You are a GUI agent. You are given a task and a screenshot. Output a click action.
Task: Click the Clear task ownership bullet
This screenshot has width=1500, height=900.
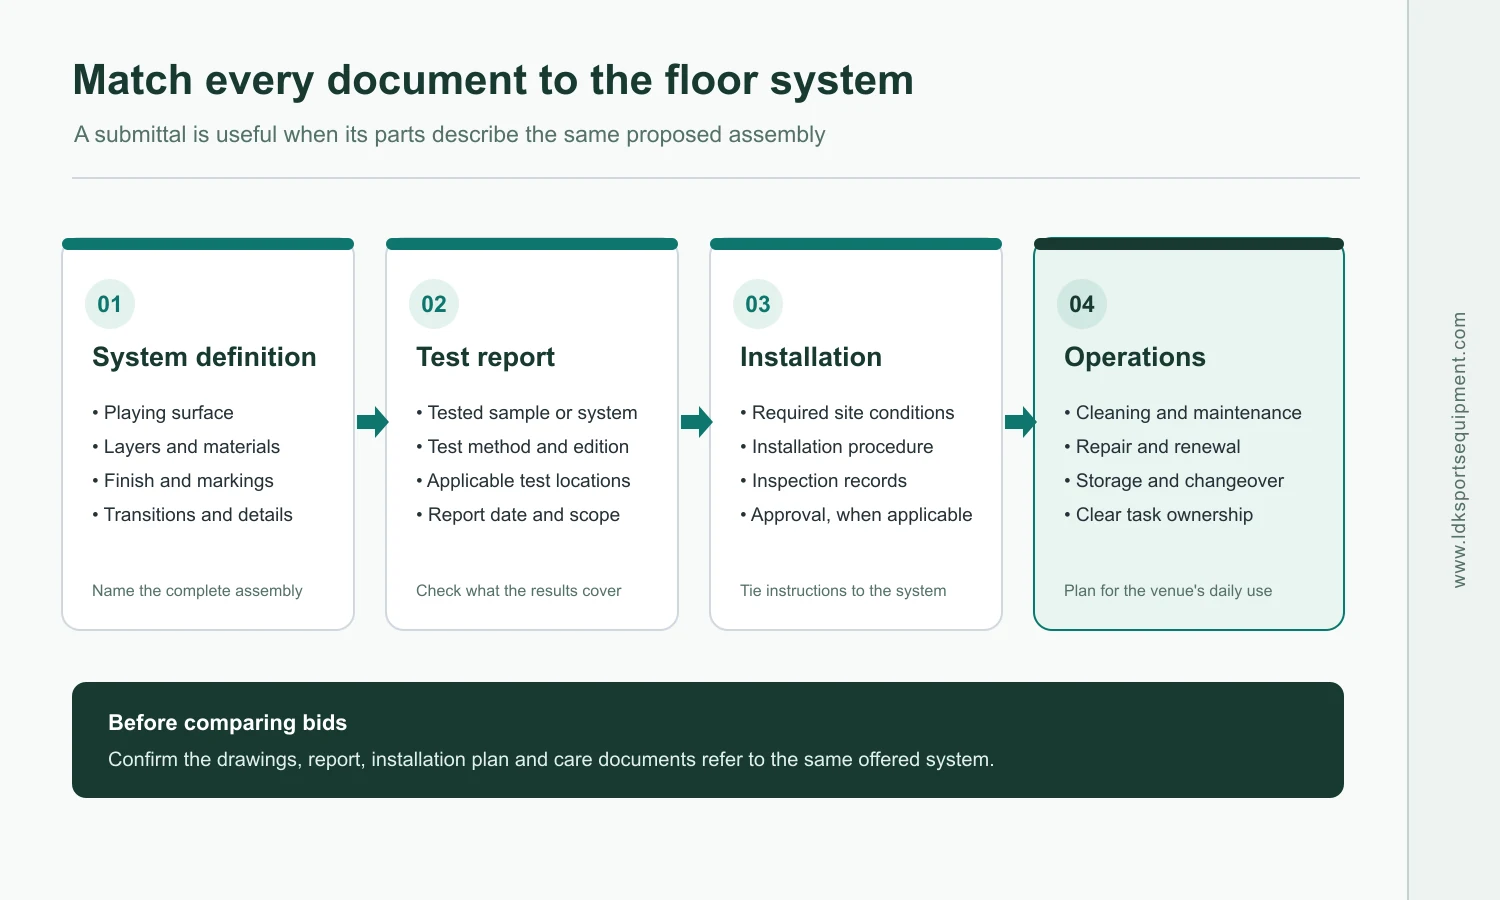[1158, 515]
